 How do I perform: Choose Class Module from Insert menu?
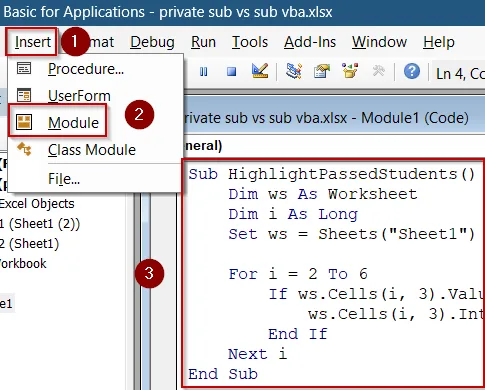(x=95, y=150)
